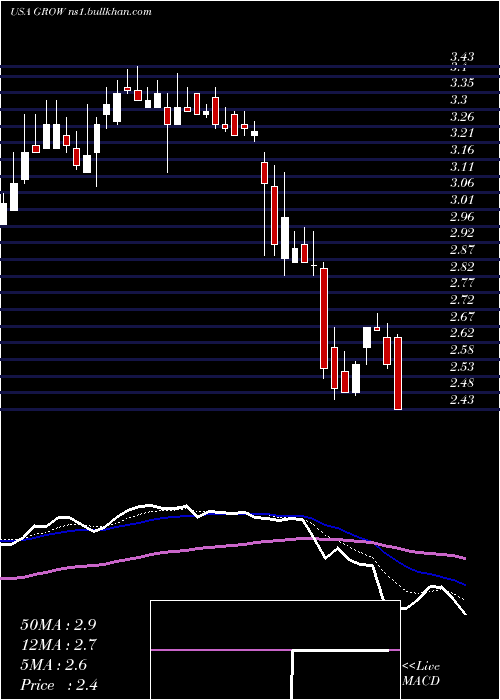Click the 2.43 price axis label

pos(462,400)
